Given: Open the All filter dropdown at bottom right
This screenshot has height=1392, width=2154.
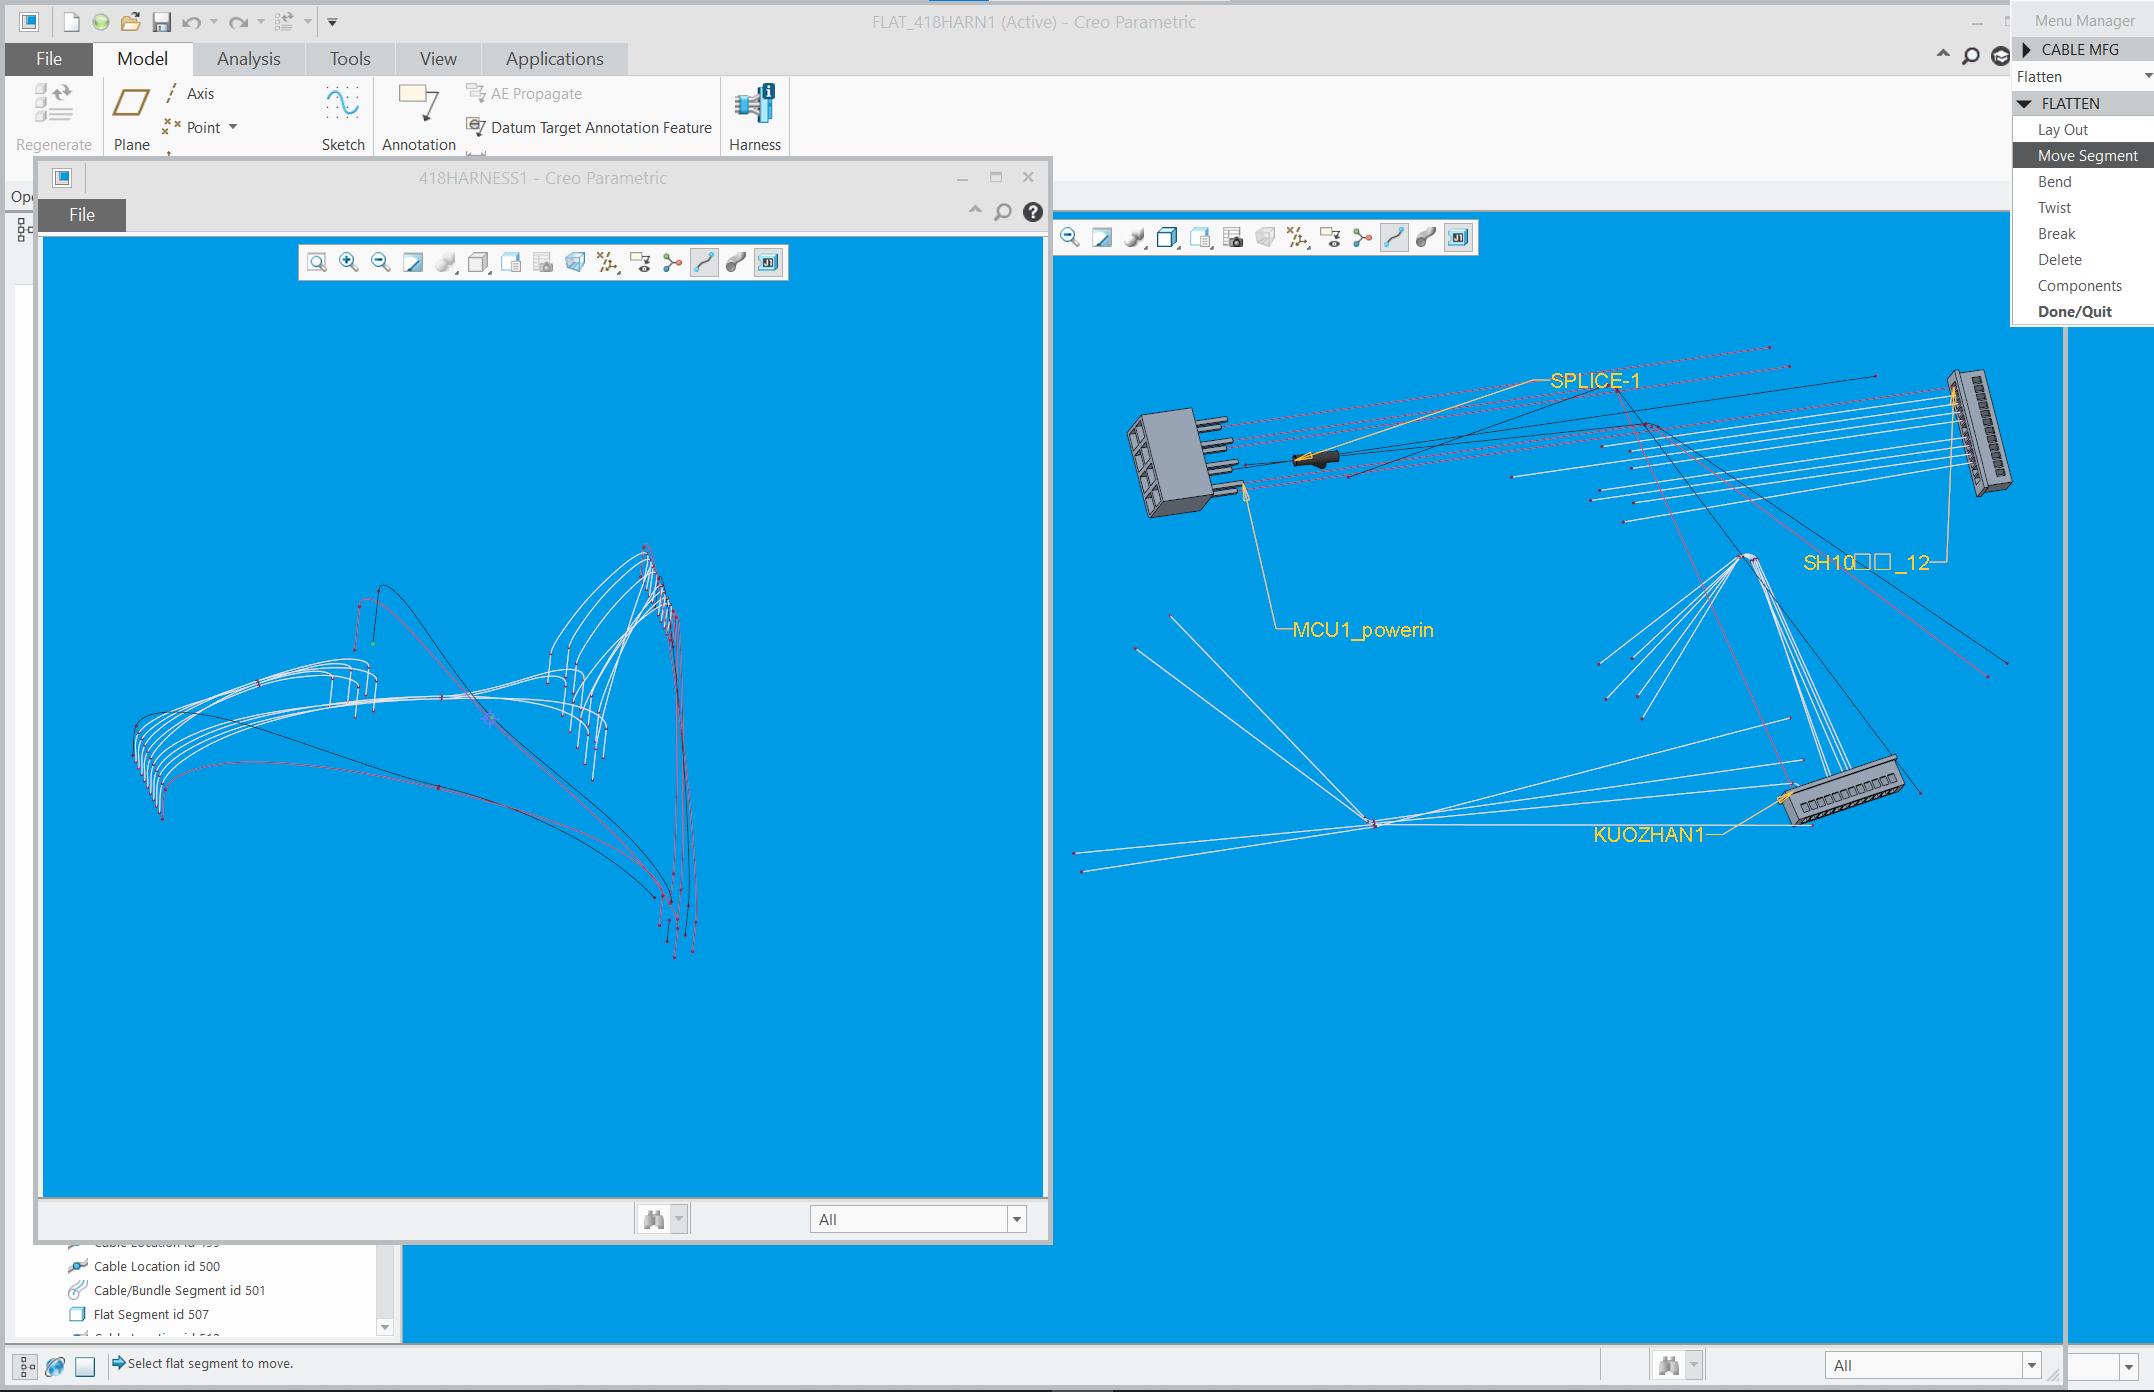Looking at the screenshot, I should [x=2033, y=1365].
